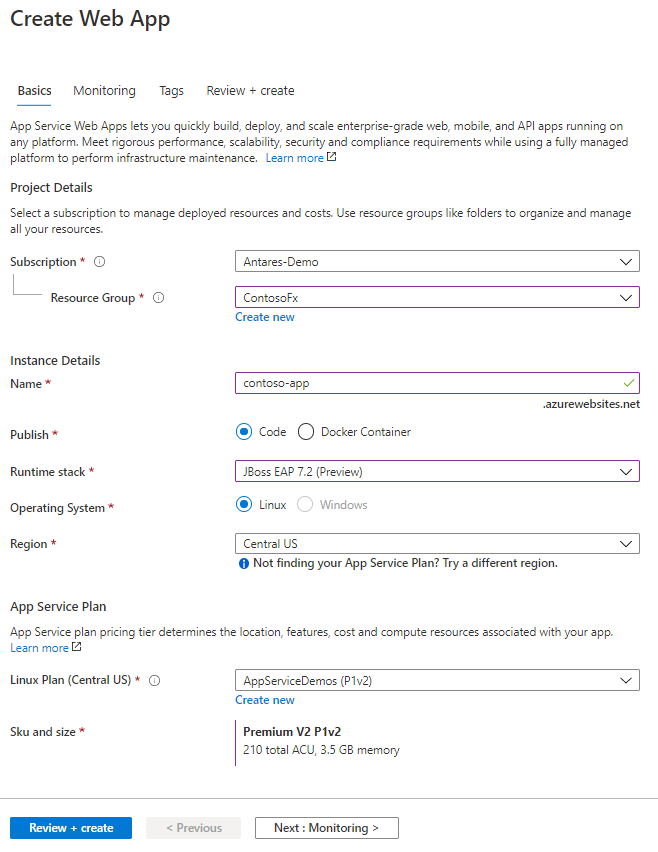Open the Runtime stack dropdown
The width and height of the screenshot is (658, 852).
(x=436, y=471)
